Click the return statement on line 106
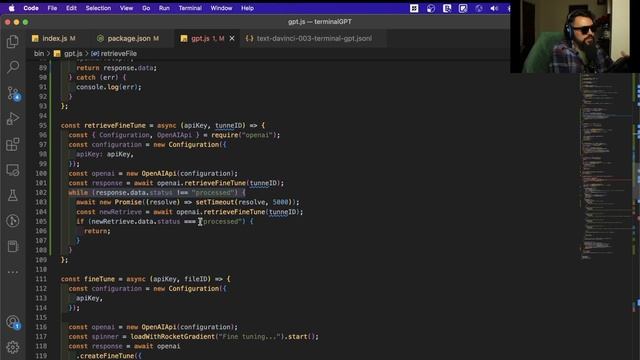 pos(96,231)
